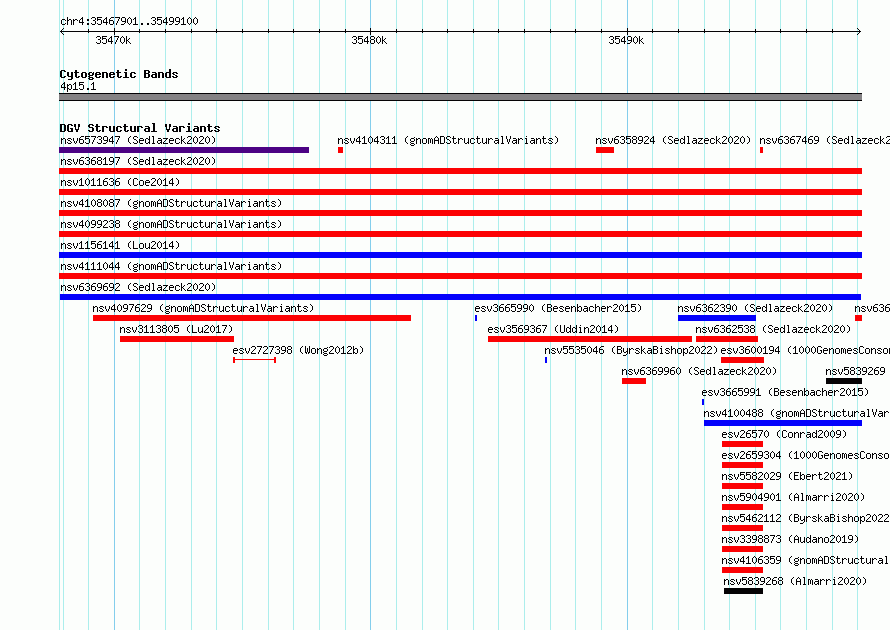Open the nsv6368197 (Sedlazeck2020) label

138,161
